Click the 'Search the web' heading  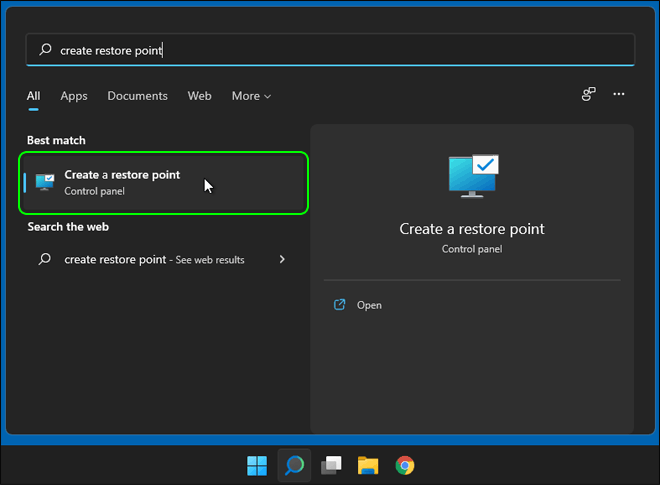coord(68,227)
